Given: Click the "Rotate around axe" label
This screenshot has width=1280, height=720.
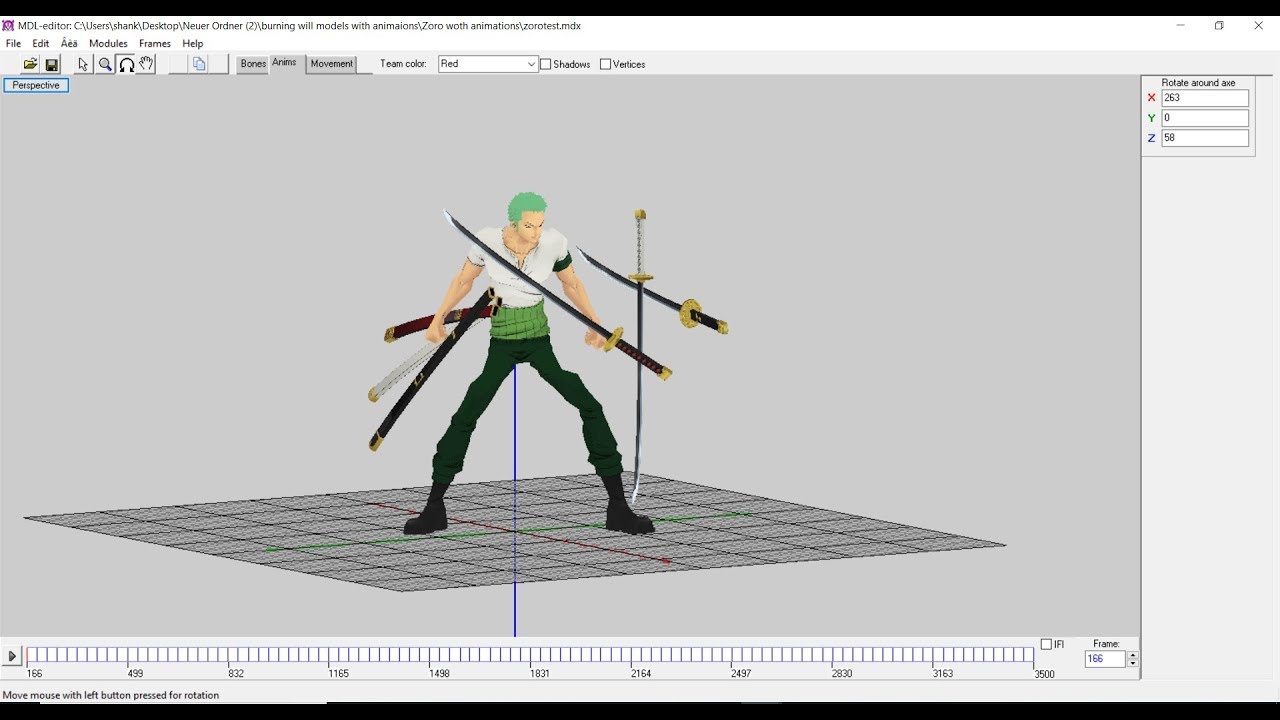Looking at the screenshot, I should point(1198,83).
